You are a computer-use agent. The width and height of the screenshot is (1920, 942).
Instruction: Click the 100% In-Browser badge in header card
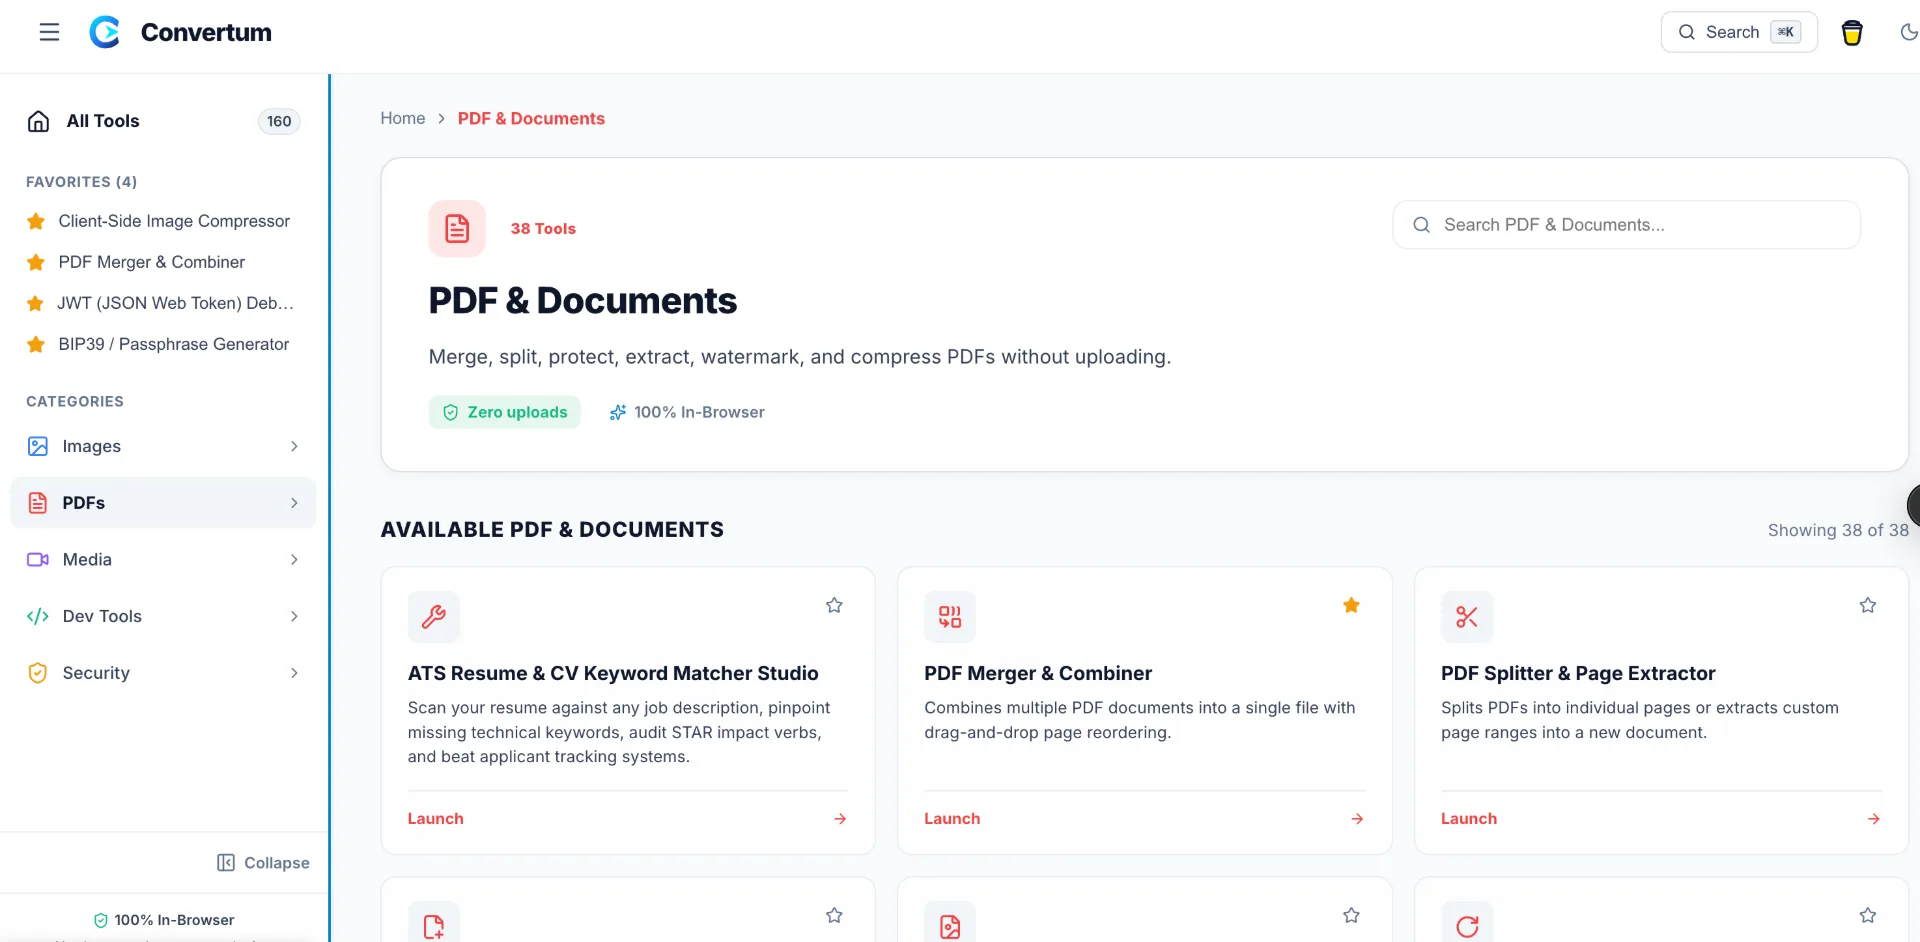click(x=687, y=412)
